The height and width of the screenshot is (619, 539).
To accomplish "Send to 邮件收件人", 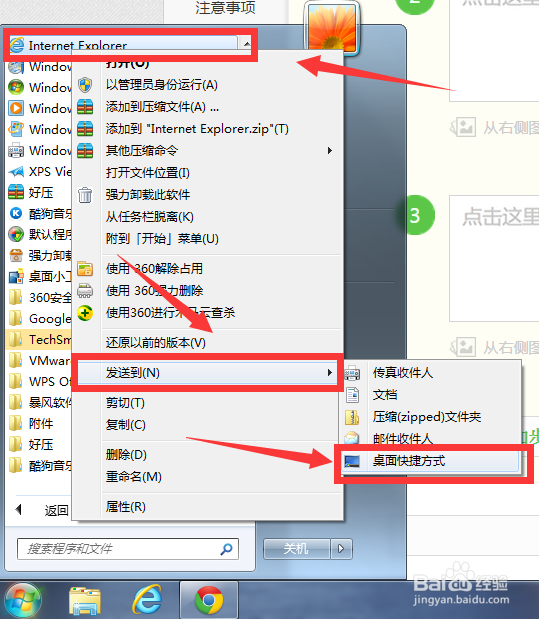I will coord(403,439).
